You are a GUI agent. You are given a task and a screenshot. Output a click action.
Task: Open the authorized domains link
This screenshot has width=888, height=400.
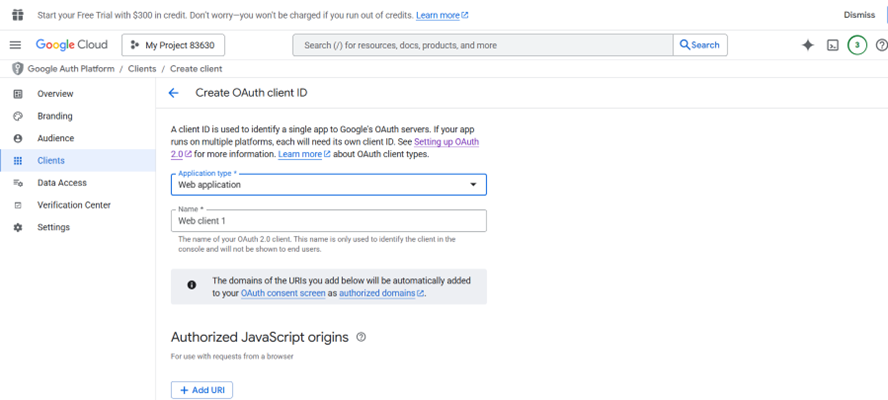click(x=381, y=293)
